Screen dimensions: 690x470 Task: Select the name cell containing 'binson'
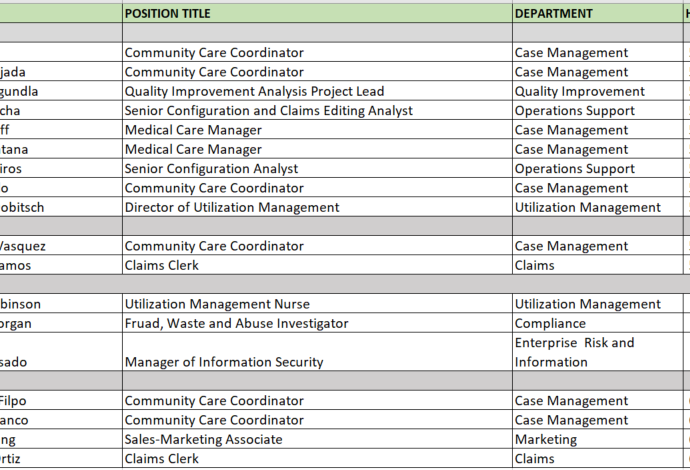tap(61, 304)
